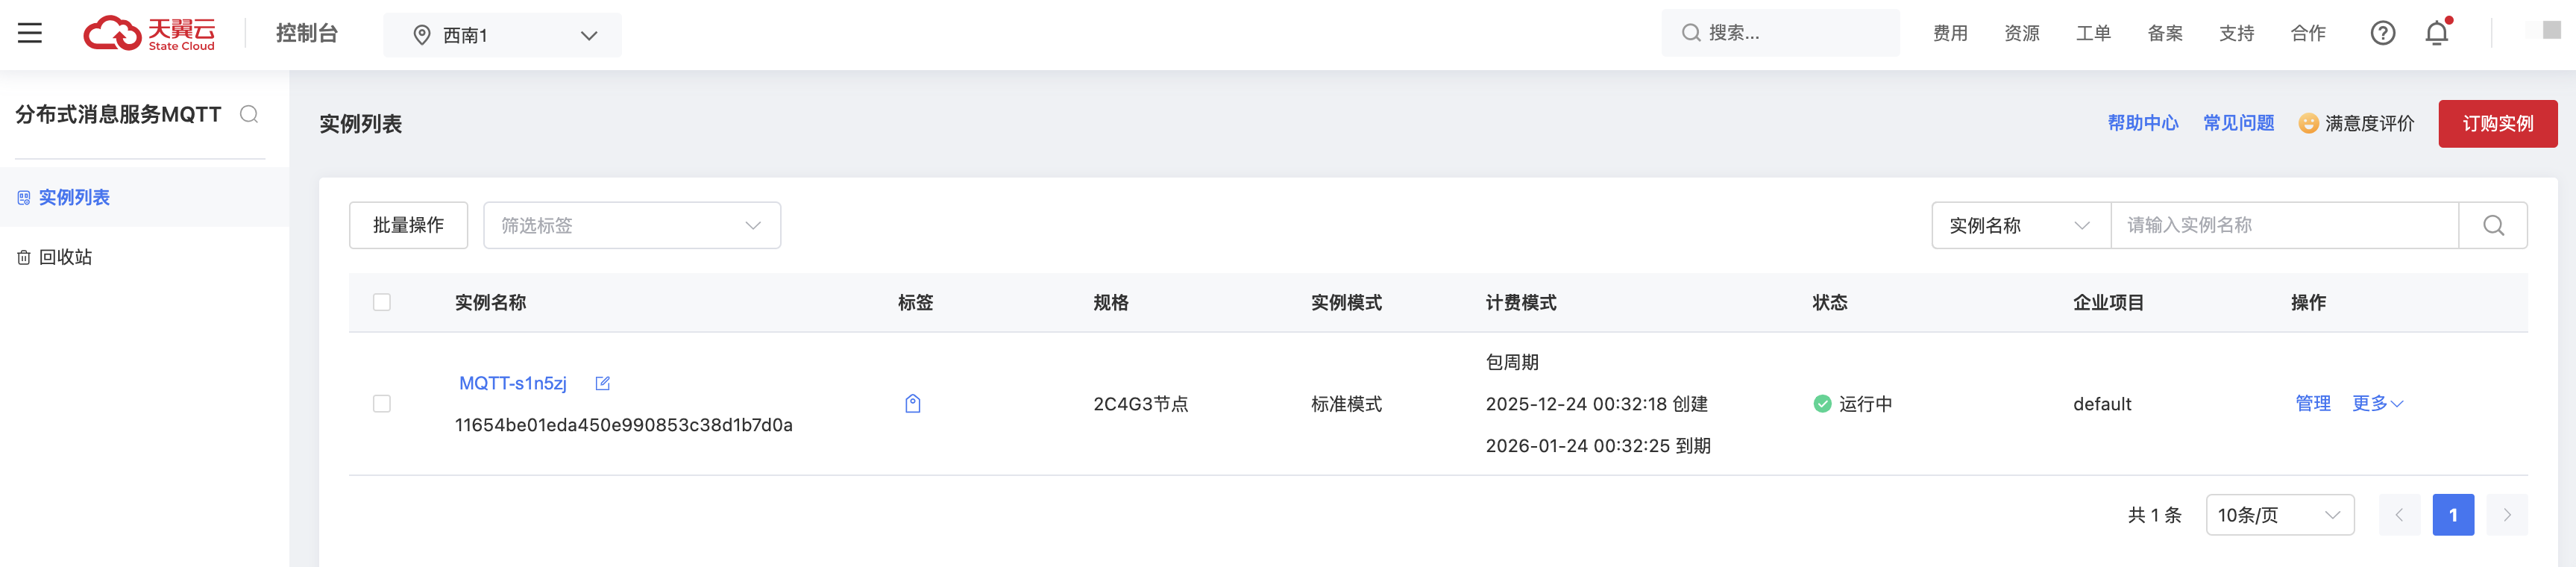Click the tag icon in the 标签 column

tap(912, 404)
